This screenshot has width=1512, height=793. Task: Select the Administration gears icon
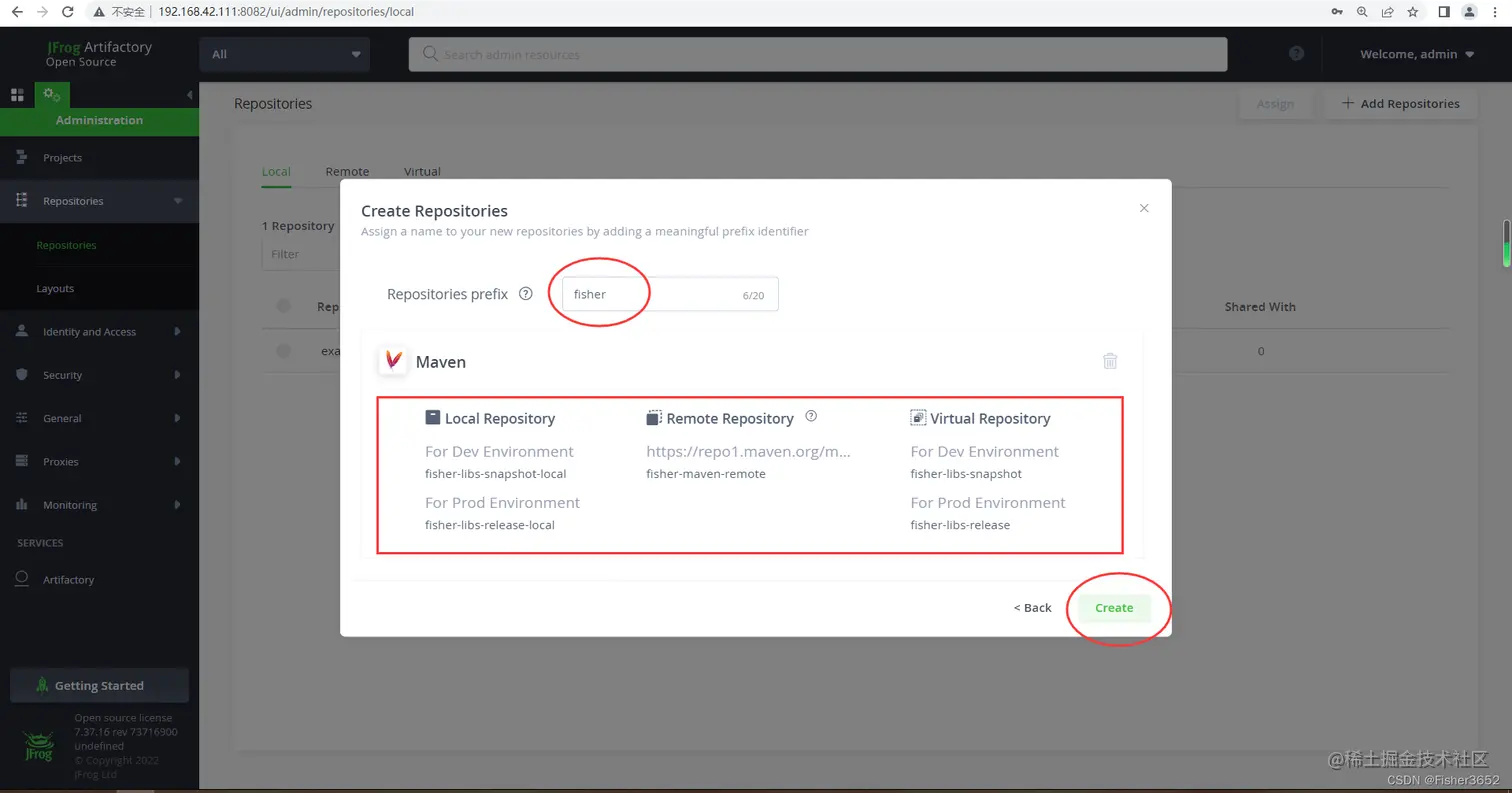tap(52, 95)
